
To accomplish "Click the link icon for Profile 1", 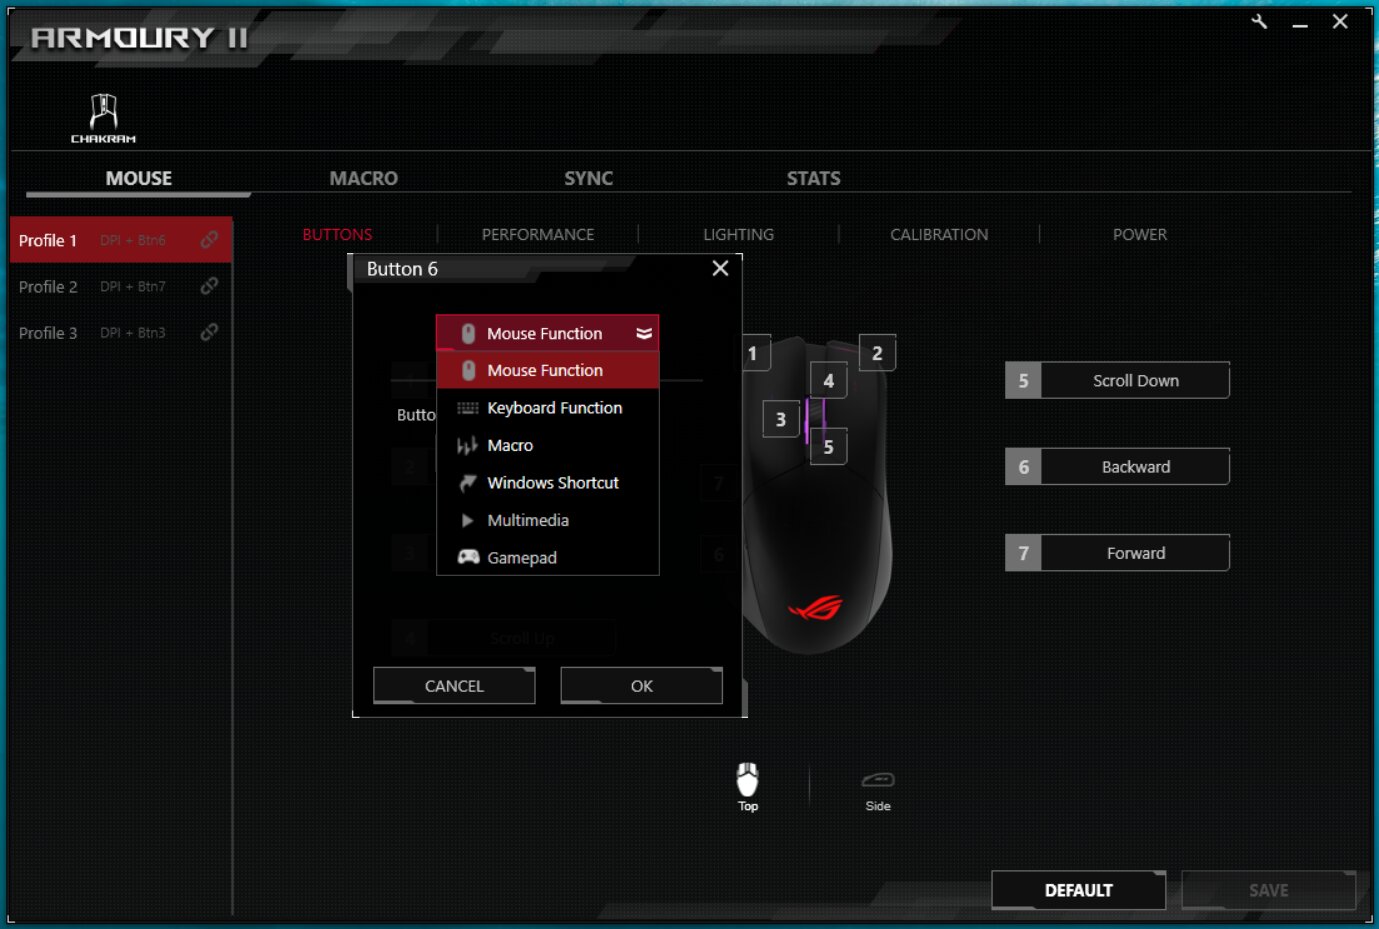I will [x=209, y=240].
